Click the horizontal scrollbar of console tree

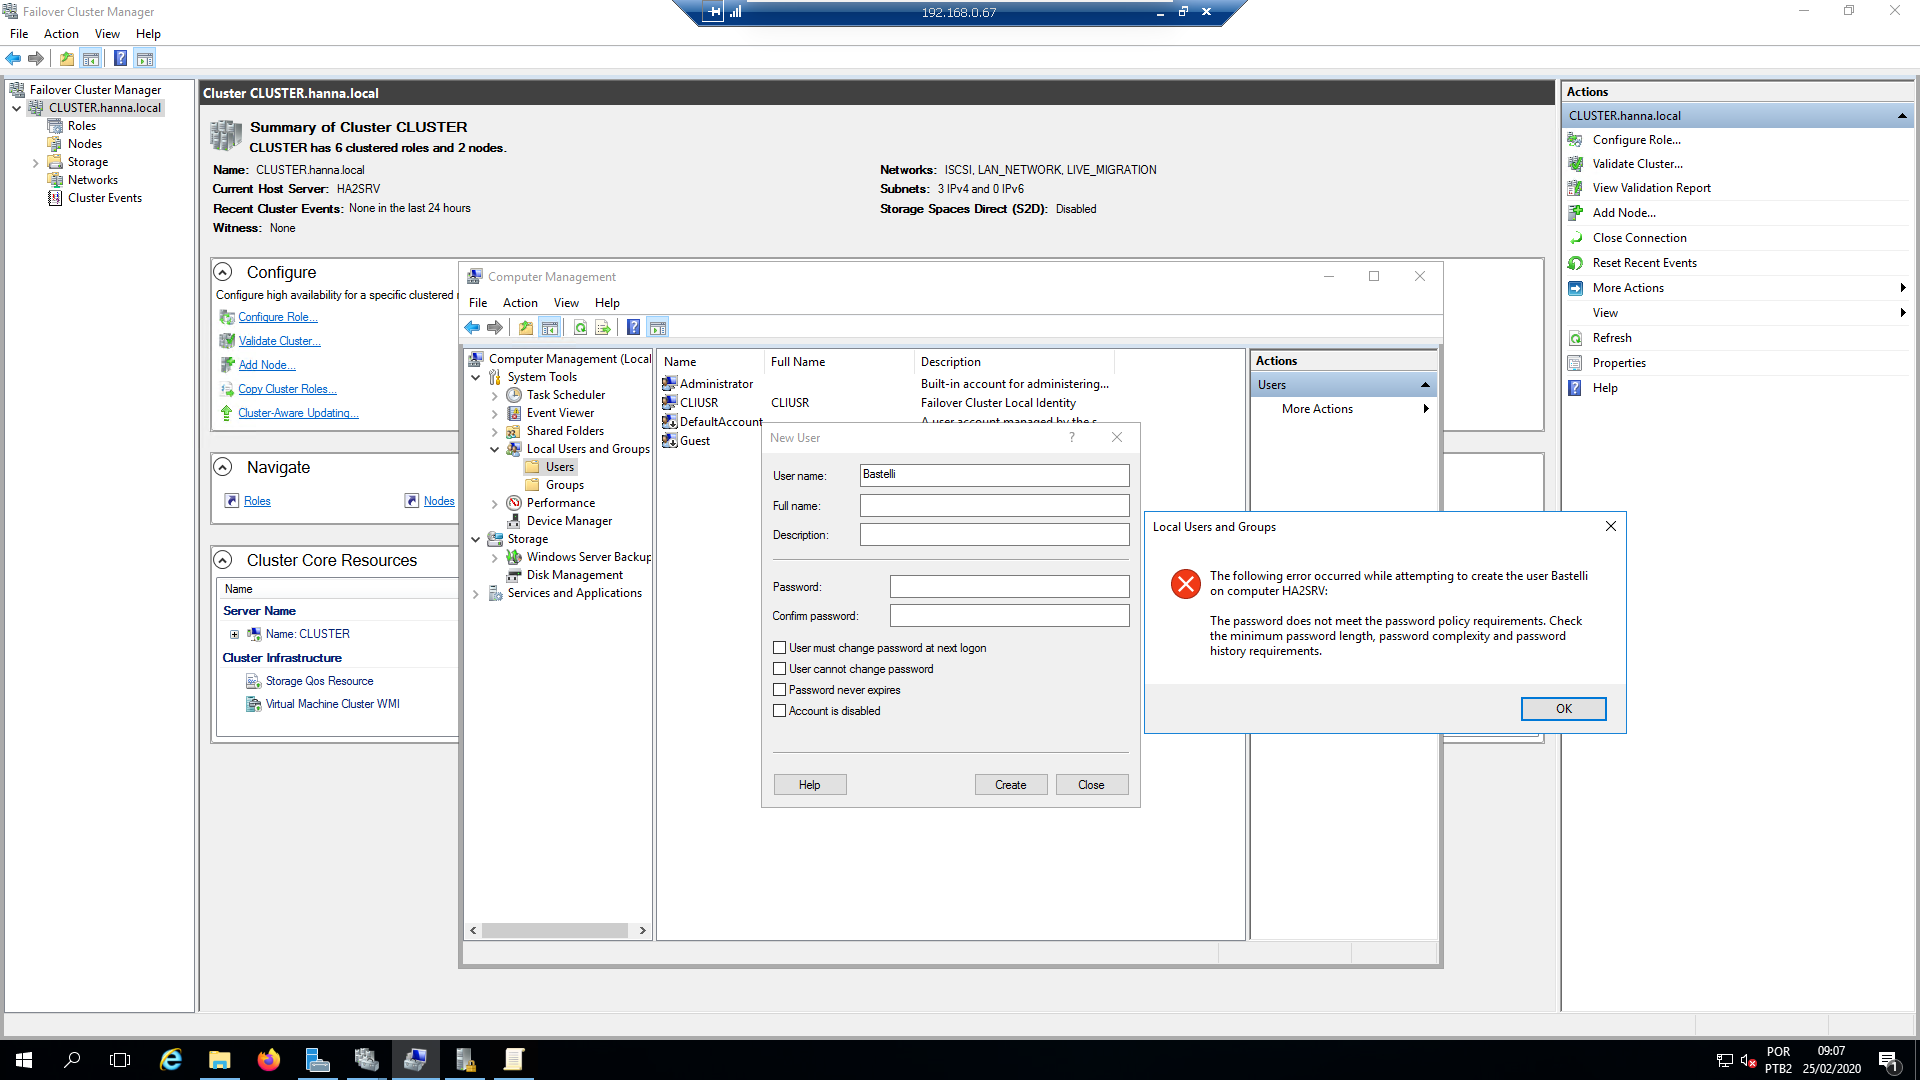554,931
